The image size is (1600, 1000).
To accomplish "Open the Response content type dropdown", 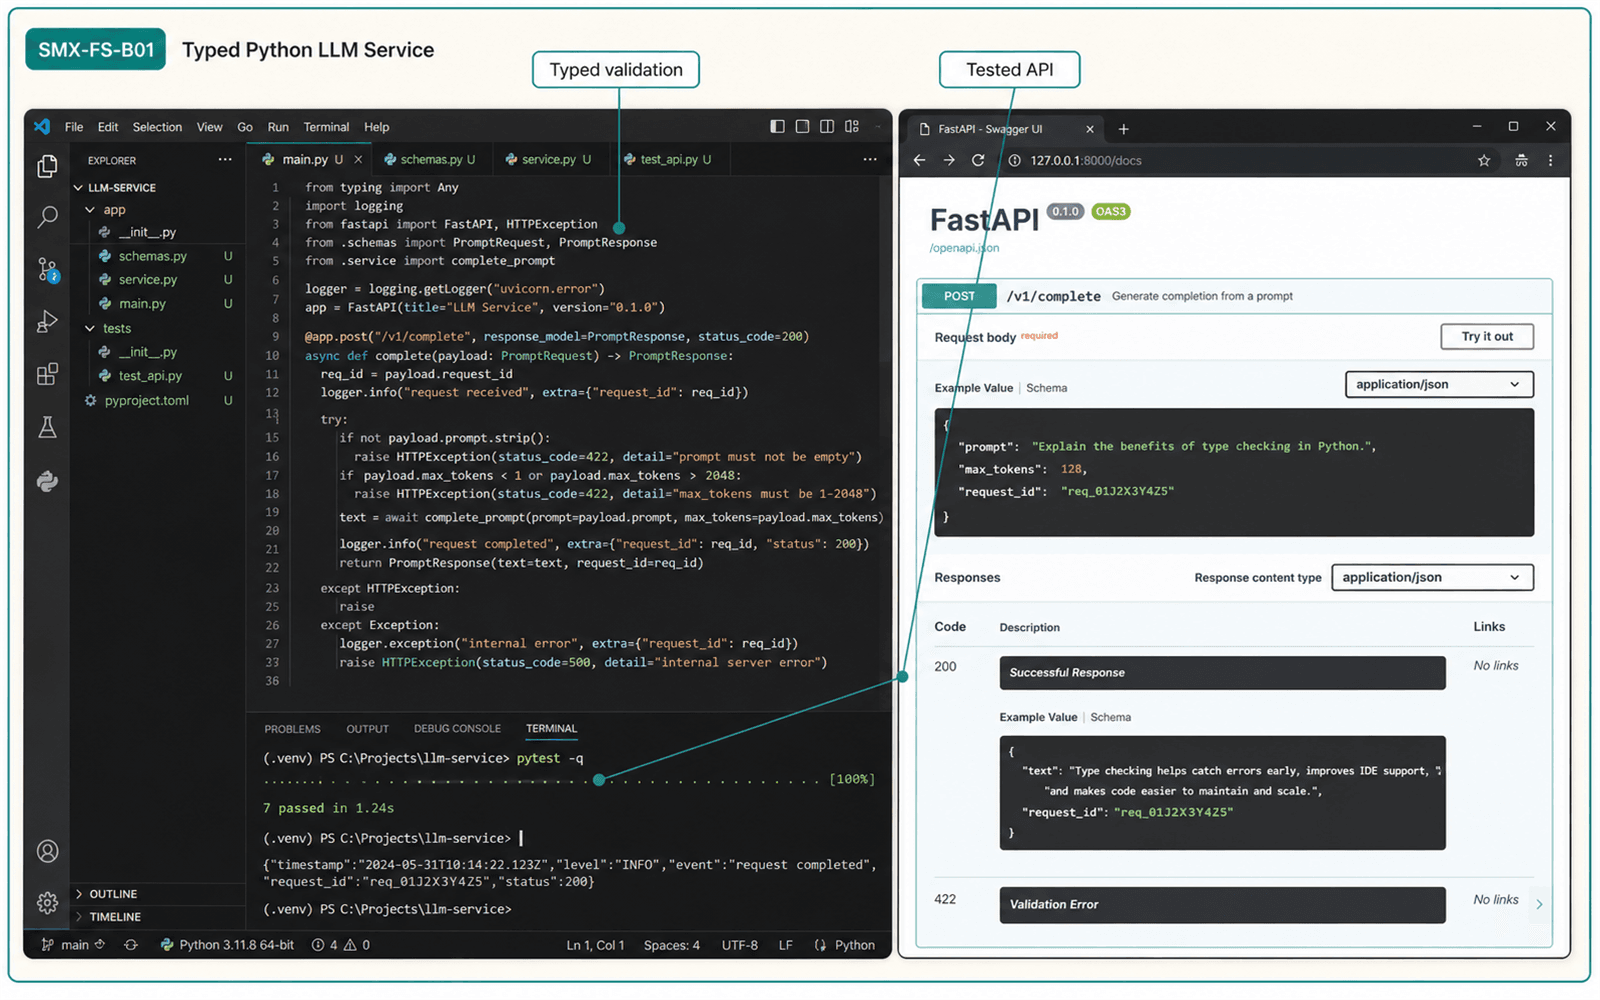I will click(1432, 577).
